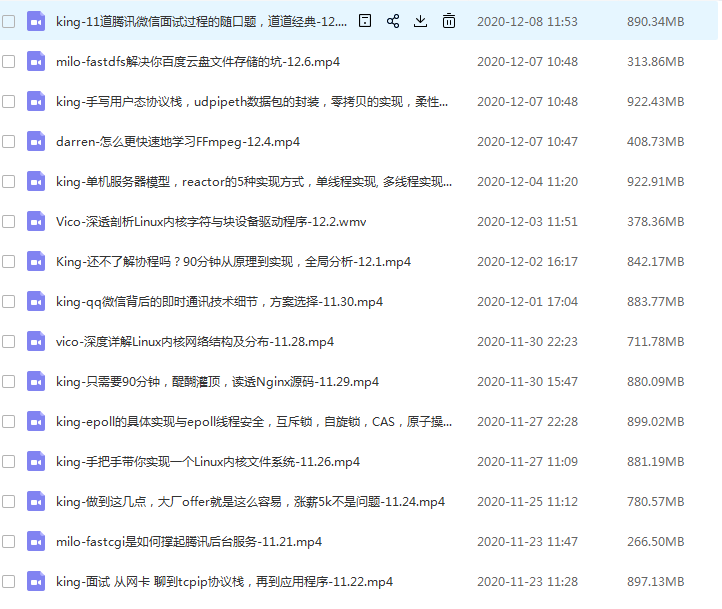Click size value 408.73MB
Viewport: 722px width, 609px height.
[655, 142]
